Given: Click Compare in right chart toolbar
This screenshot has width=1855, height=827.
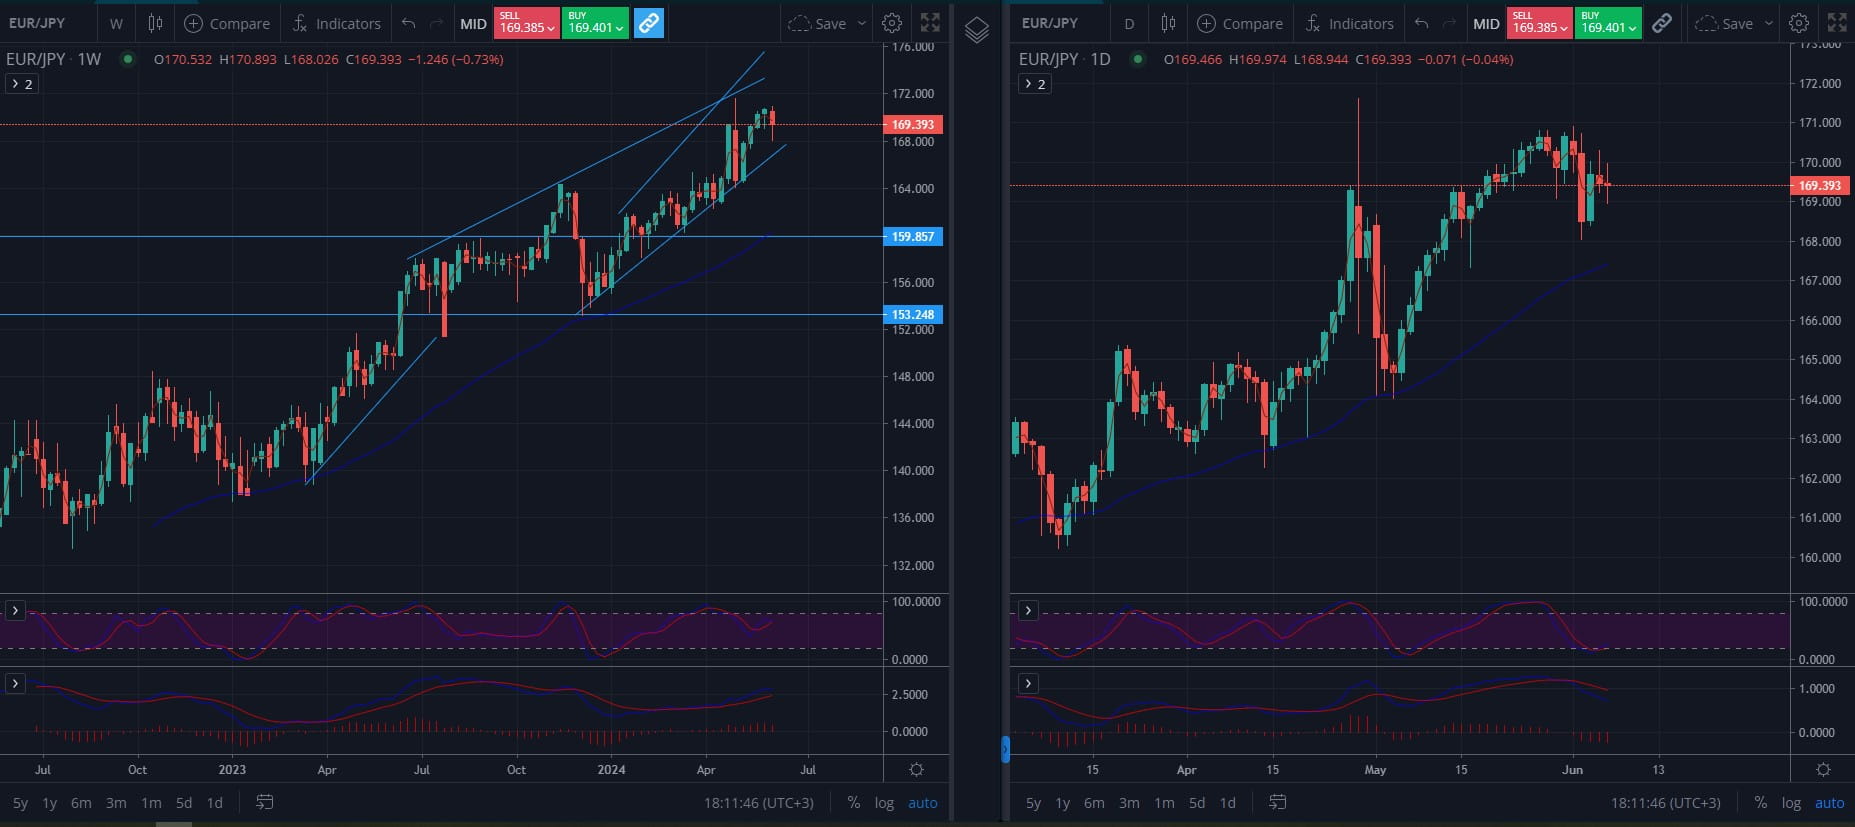Looking at the screenshot, I should (x=1240, y=23).
